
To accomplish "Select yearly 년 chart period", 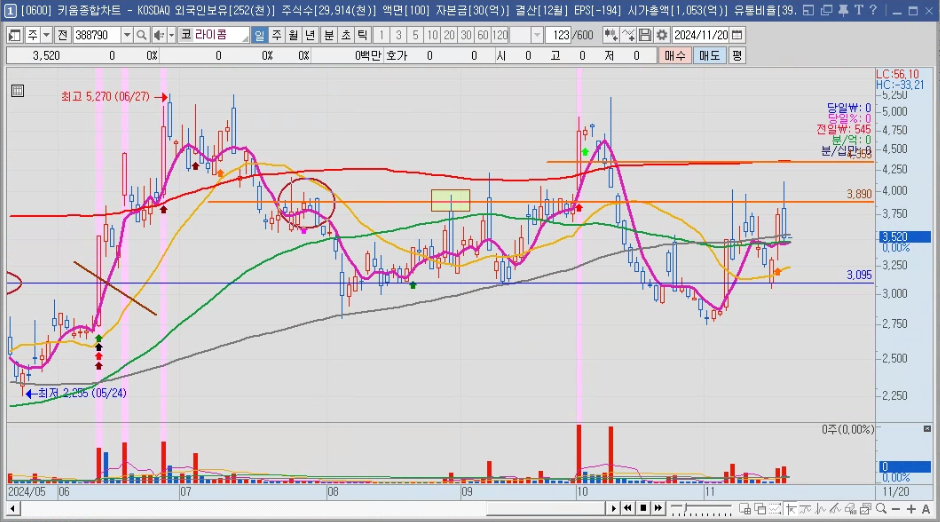I will pyautogui.click(x=310, y=35).
